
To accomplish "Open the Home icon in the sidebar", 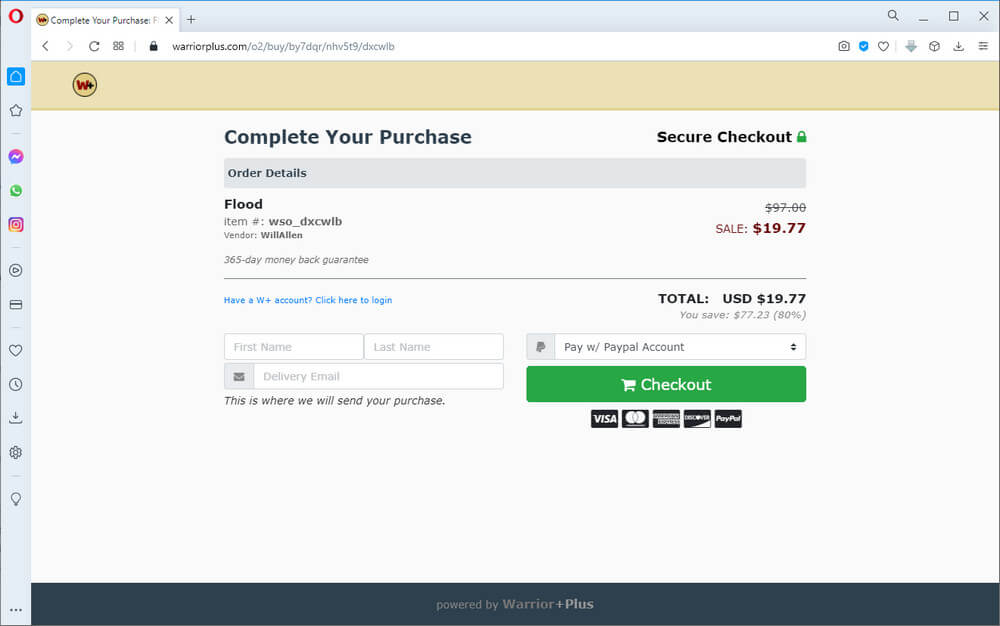I will pyautogui.click(x=16, y=76).
